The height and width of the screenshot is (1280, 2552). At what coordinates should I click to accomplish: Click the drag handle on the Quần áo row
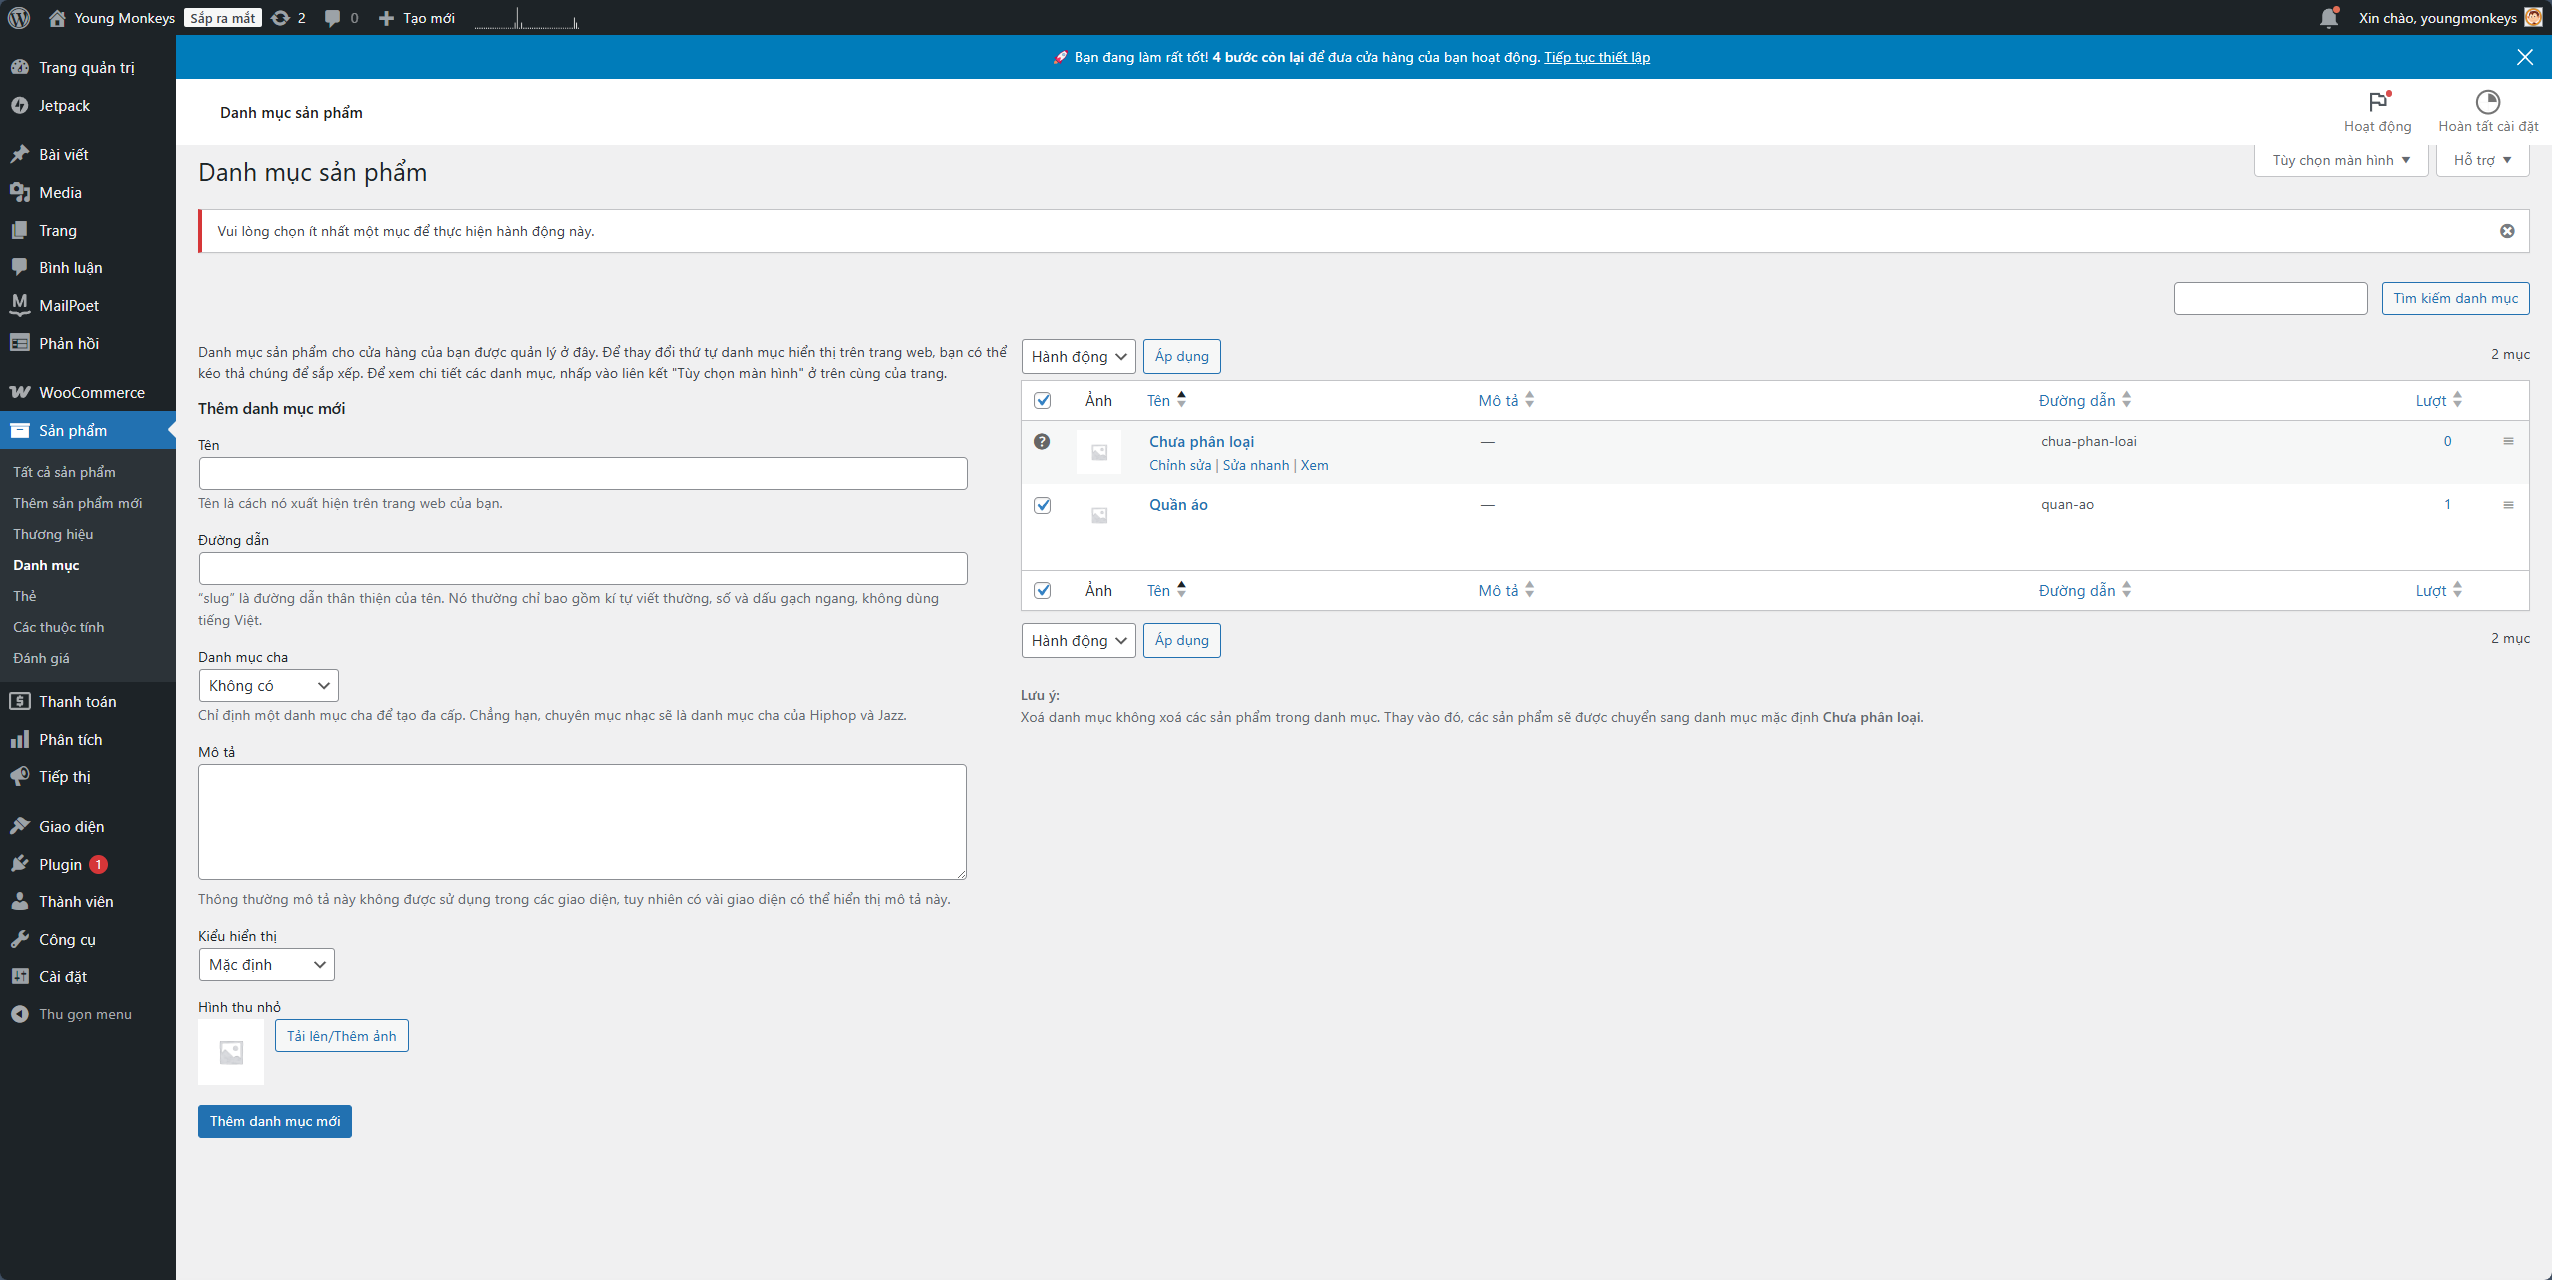coord(2508,505)
